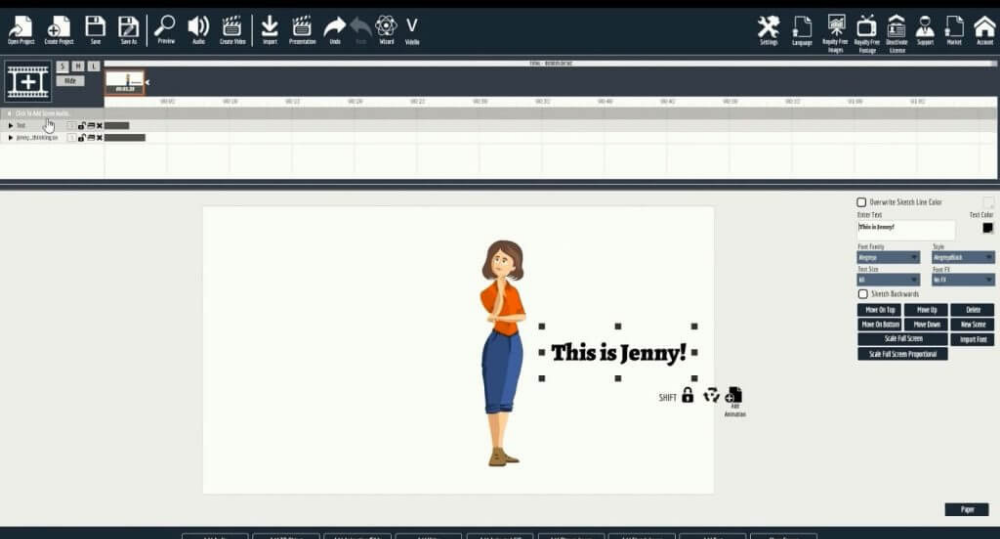Click the Paper button
The width and height of the screenshot is (1000, 539).
(x=967, y=509)
